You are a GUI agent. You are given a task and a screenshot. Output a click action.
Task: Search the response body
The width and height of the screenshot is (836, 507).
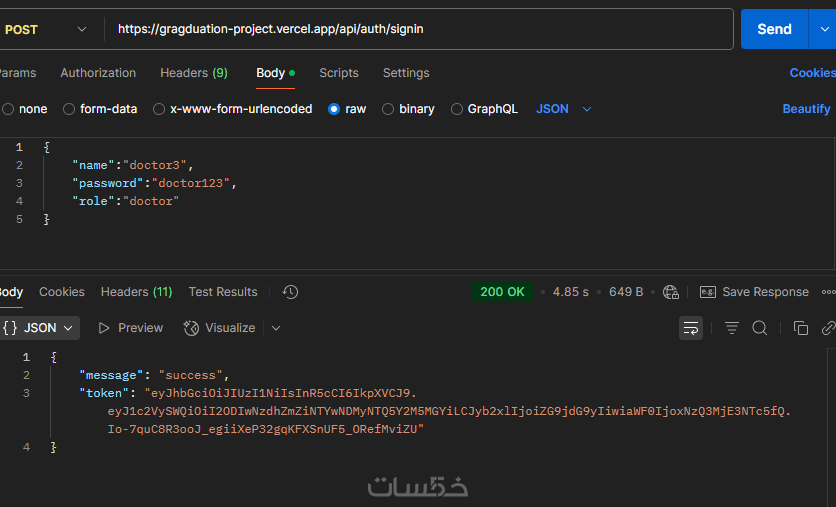tap(760, 328)
